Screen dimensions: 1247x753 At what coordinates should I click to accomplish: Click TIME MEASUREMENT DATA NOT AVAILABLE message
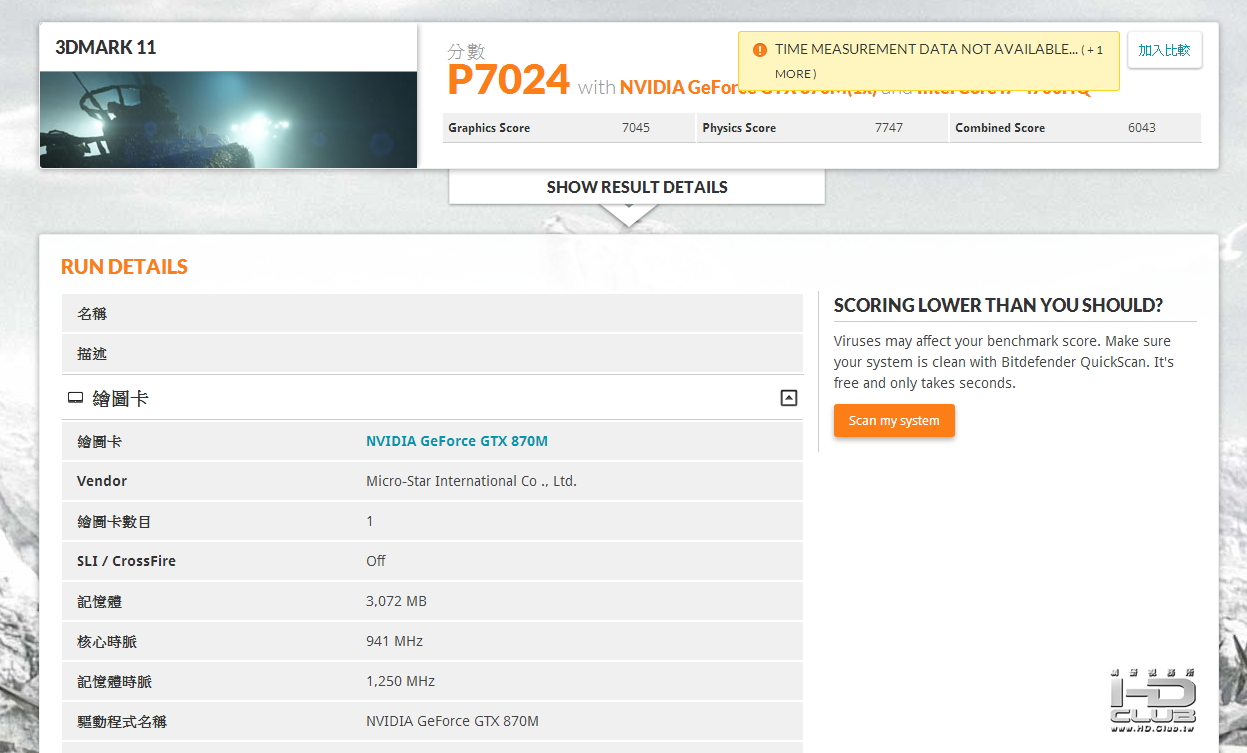click(x=926, y=49)
